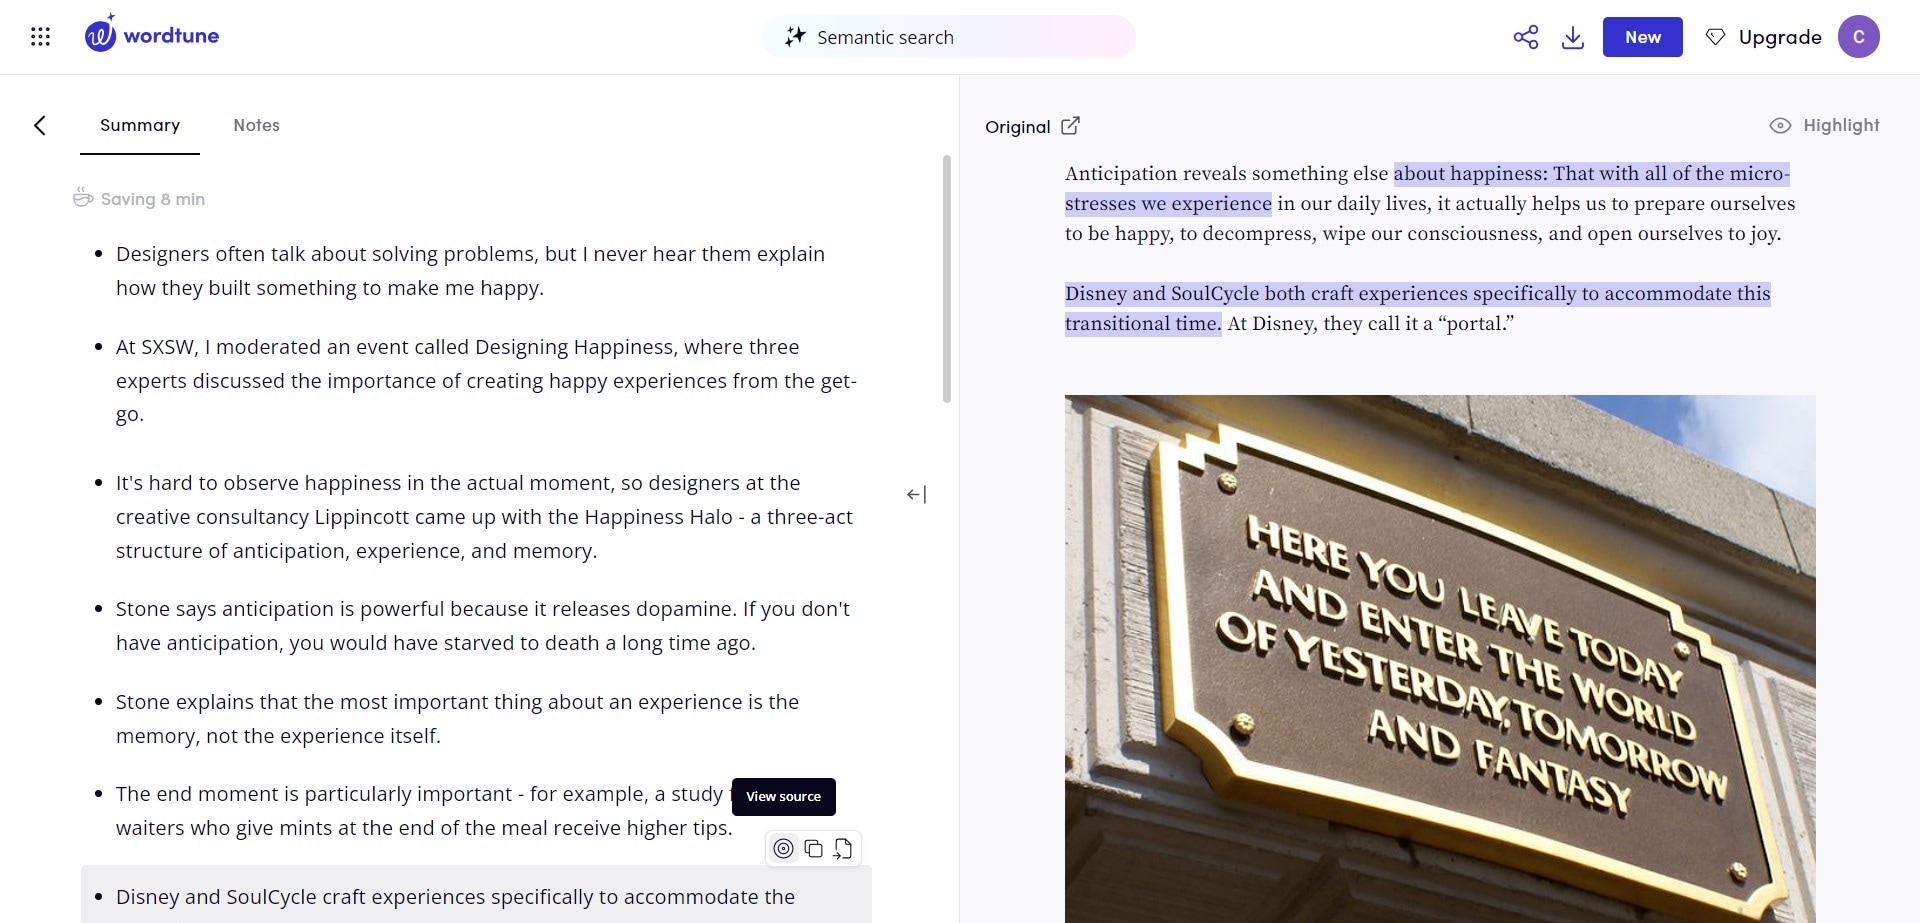Screen dimensions: 1920x923
Task: Click the diamond icon beside Upgrade
Action: tap(1716, 37)
